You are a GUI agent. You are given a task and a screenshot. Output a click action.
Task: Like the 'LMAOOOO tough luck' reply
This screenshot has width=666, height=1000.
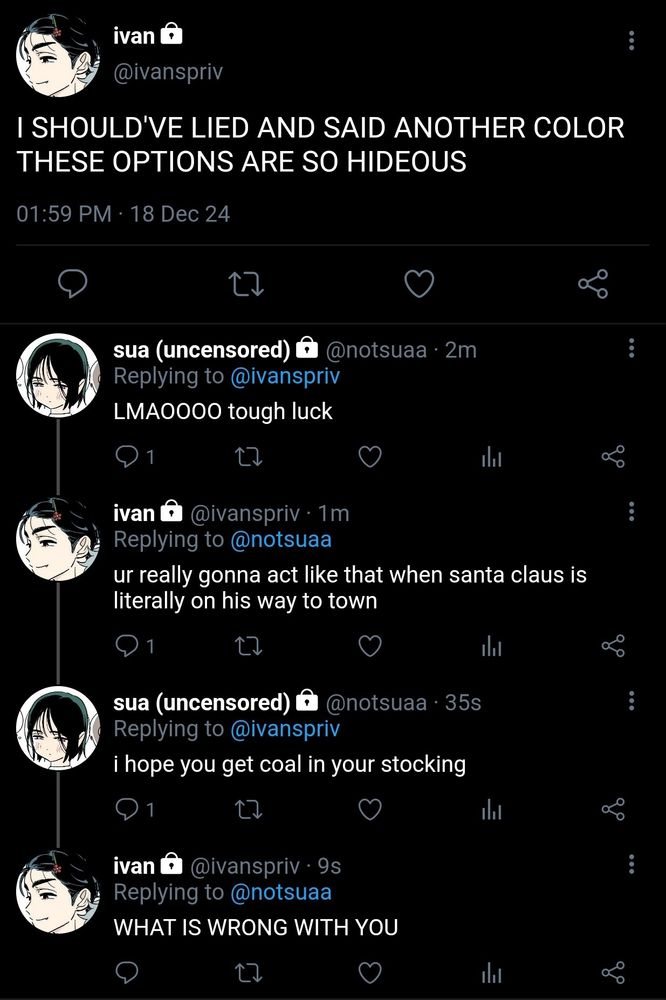(x=370, y=457)
